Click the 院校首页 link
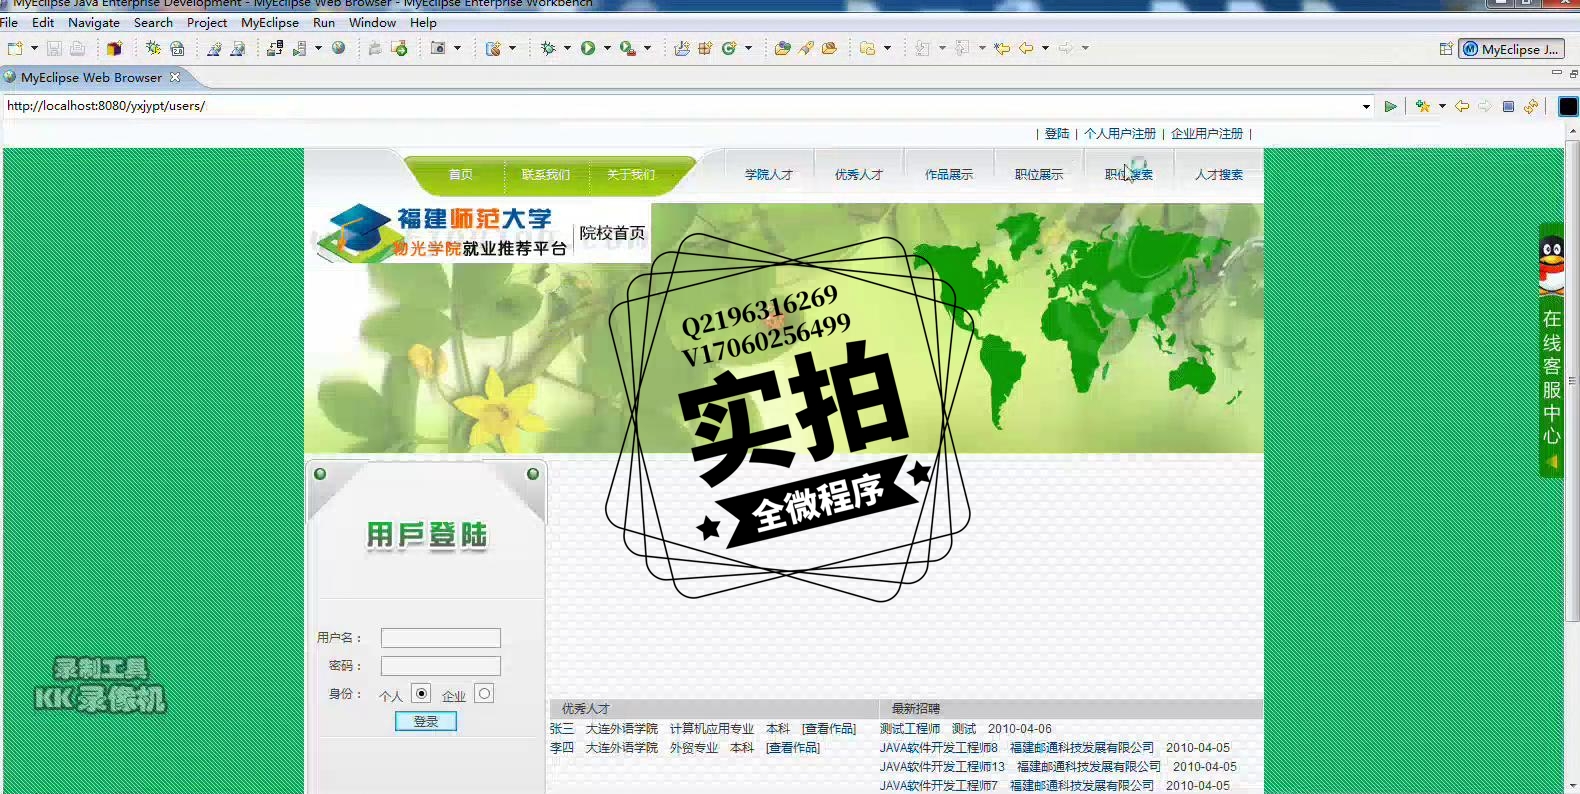This screenshot has height=794, width=1580. 613,233
